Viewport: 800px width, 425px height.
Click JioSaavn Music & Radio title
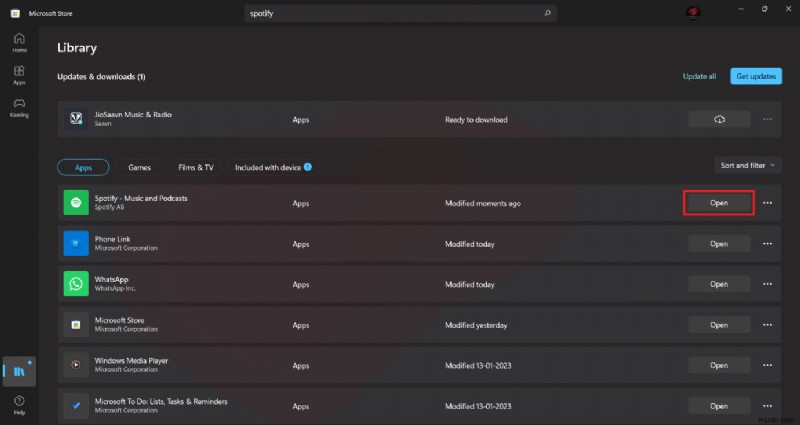tap(133, 115)
